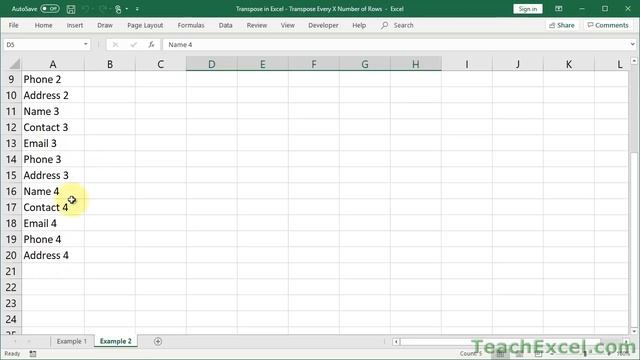Select row 16 header
Viewport: 640px width, 360px height.
[11, 191]
